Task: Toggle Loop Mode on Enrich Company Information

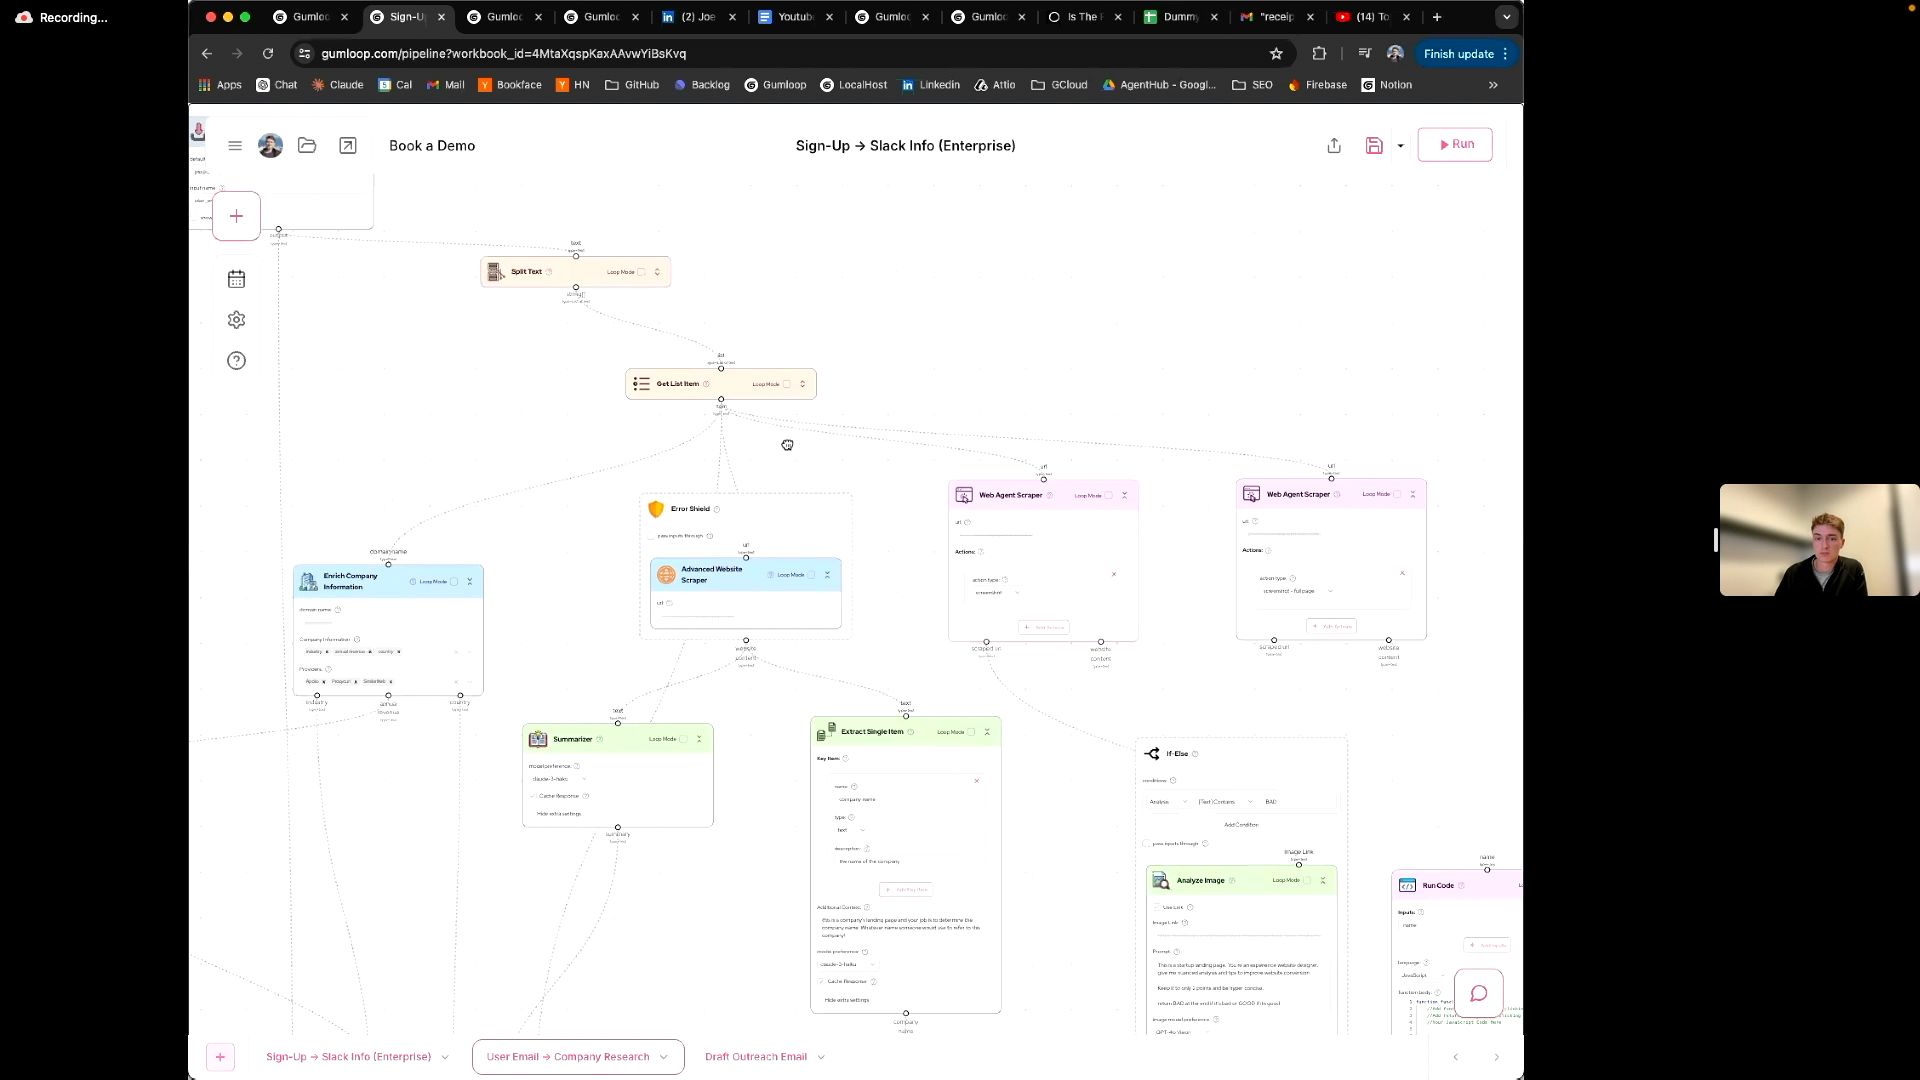Action: tap(454, 582)
